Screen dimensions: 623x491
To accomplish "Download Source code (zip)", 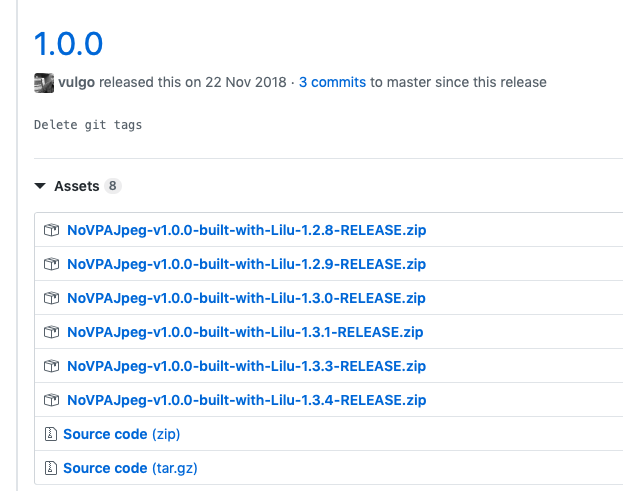I will coord(122,434).
